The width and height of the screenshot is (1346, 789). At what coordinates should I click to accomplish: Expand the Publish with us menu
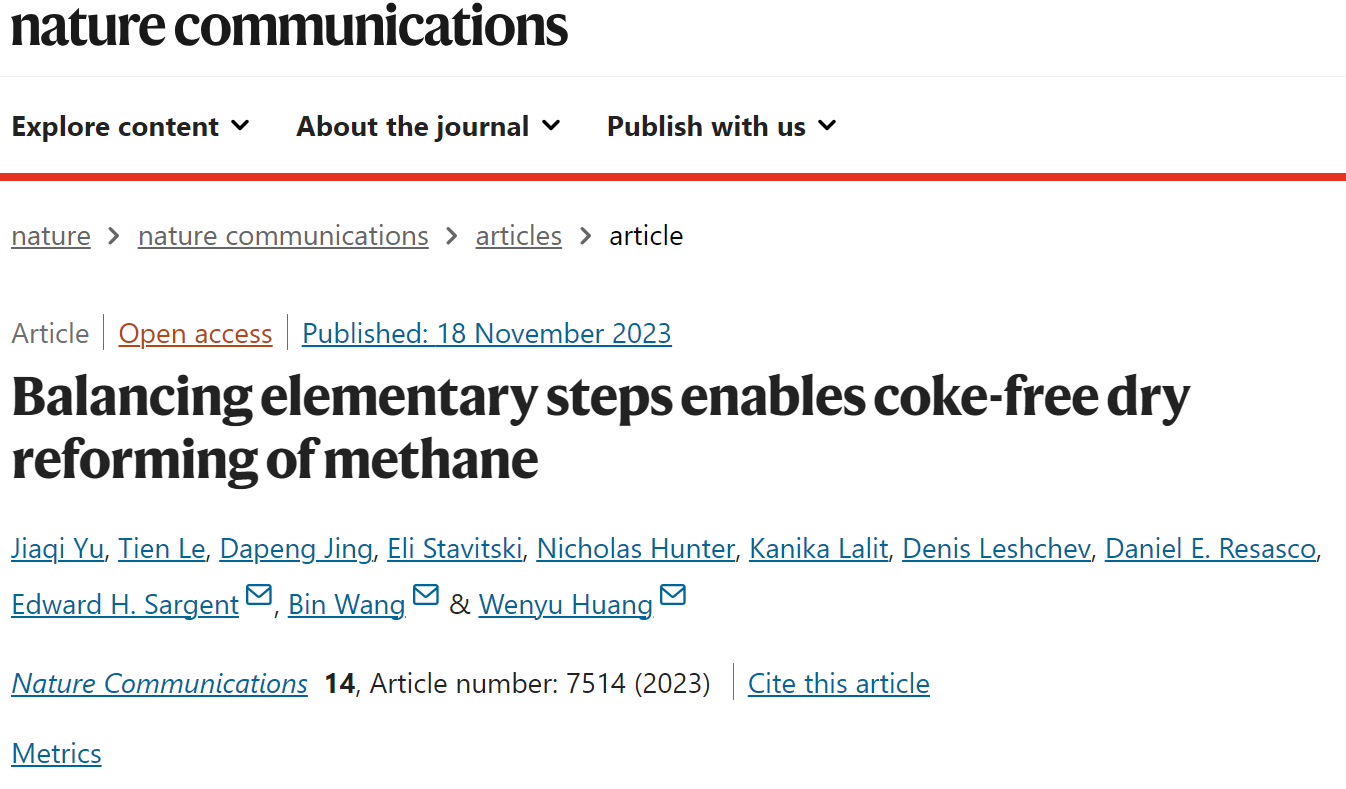coord(721,127)
